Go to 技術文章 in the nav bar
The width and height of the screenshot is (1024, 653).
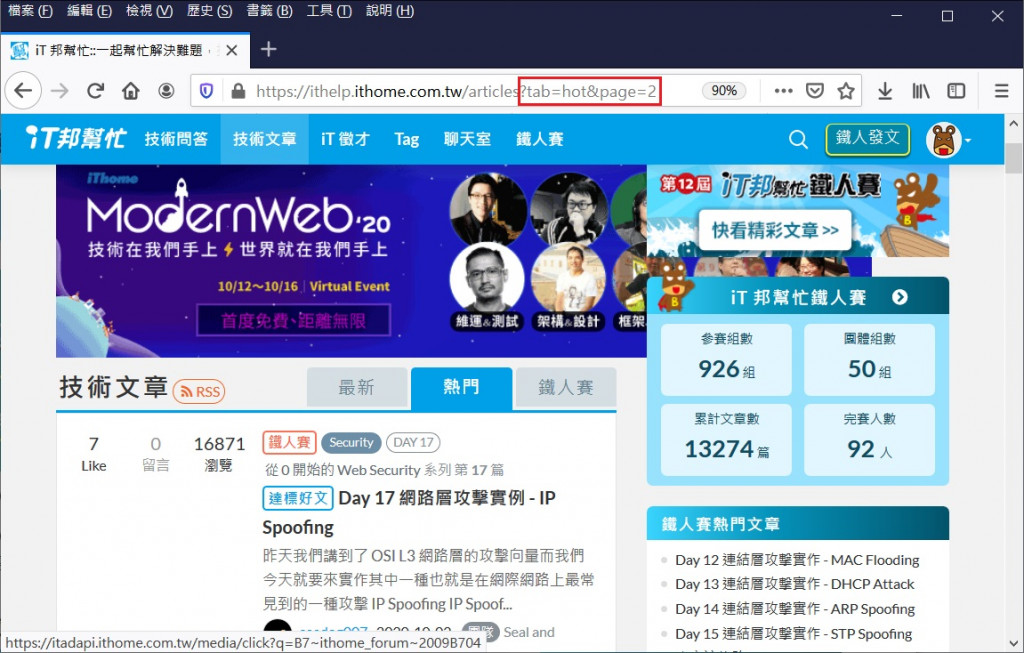[x=264, y=139]
